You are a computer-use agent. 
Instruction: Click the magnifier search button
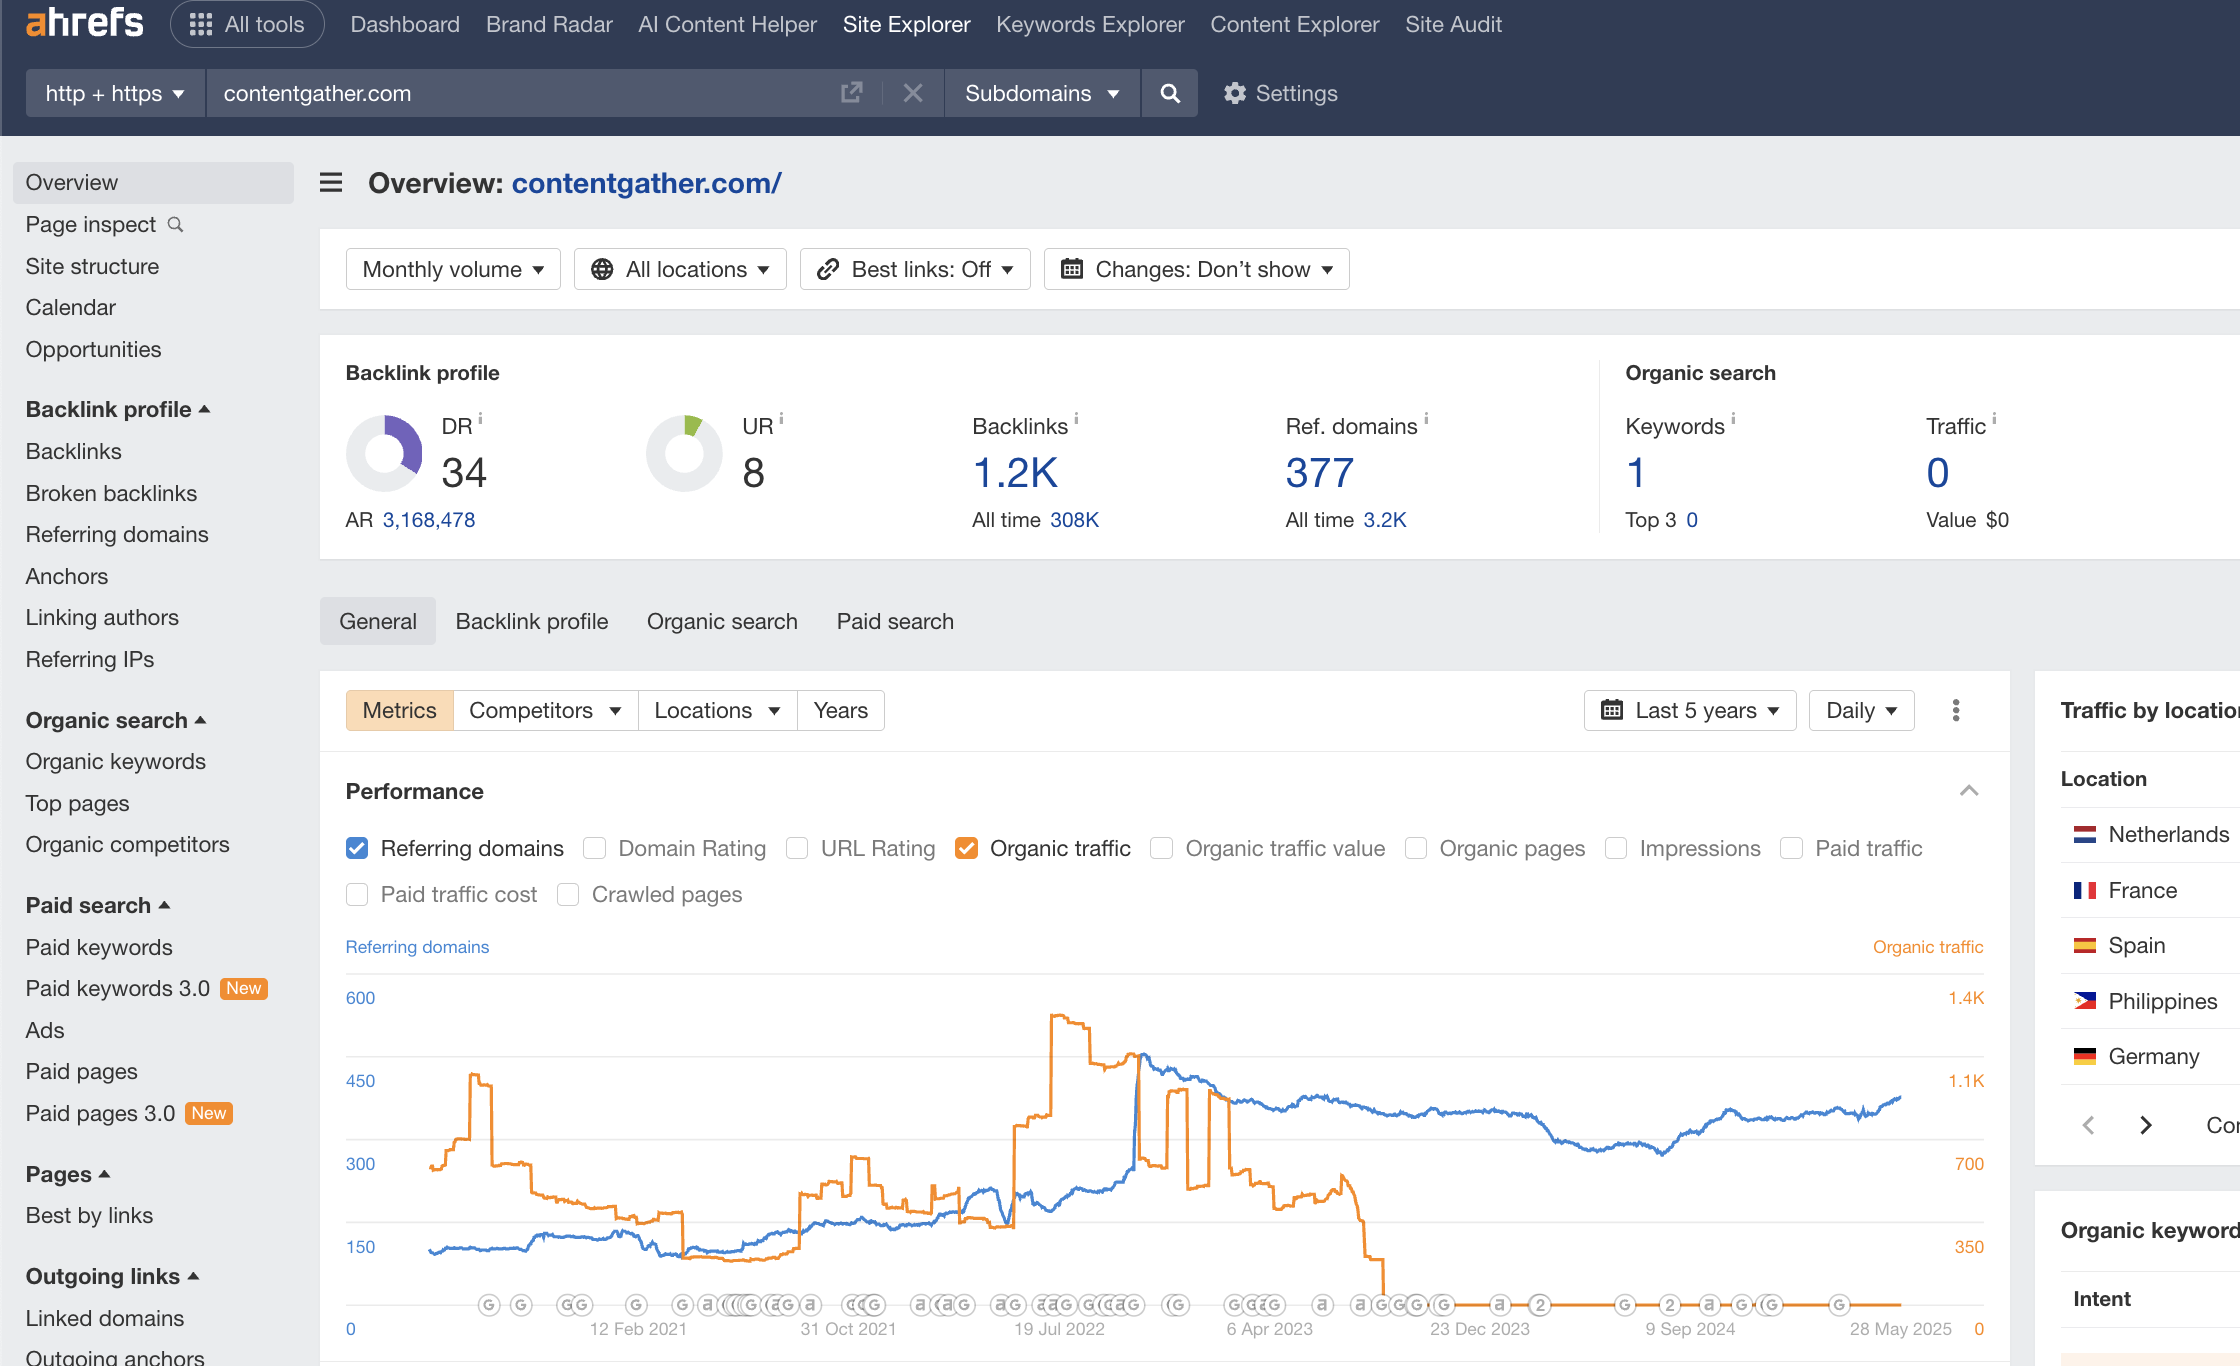pyautogui.click(x=1170, y=93)
